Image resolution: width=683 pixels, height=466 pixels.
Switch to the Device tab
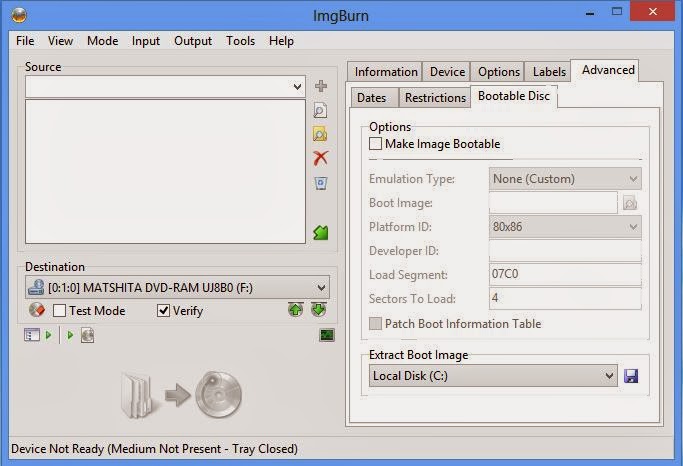pyautogui.click(x=447, y=72)
